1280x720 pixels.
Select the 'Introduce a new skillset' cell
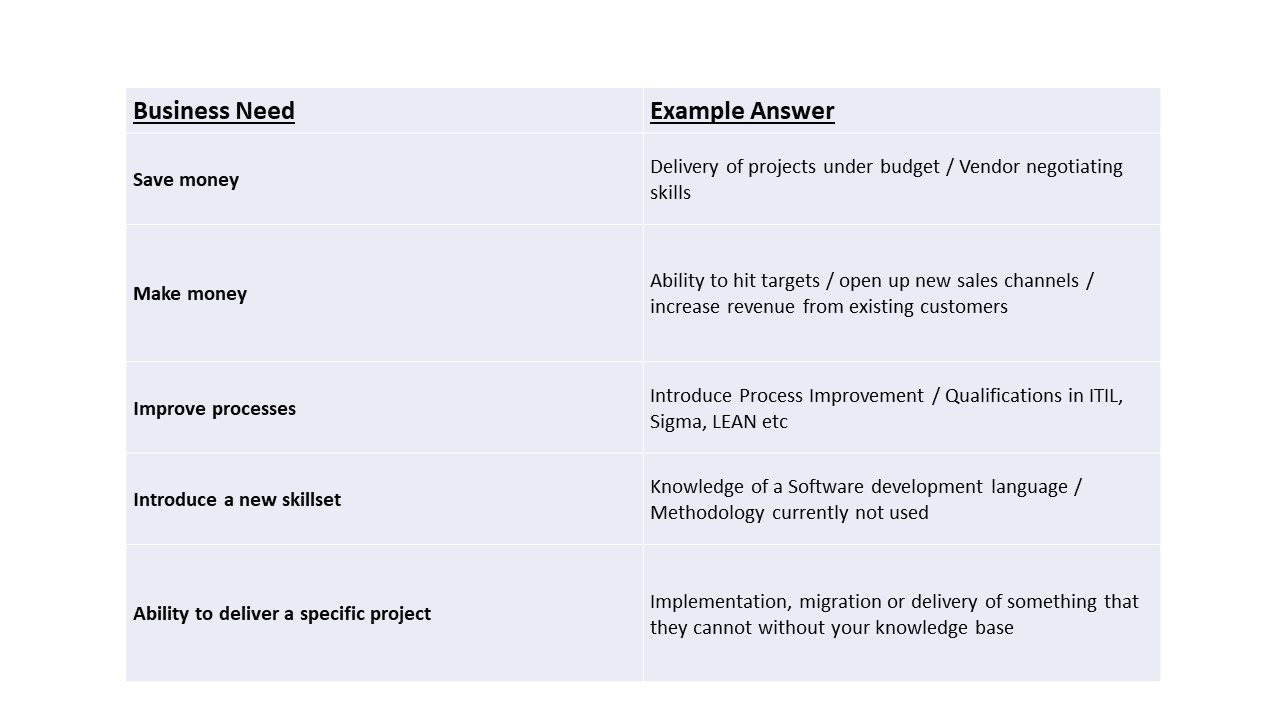coord(384,499)
